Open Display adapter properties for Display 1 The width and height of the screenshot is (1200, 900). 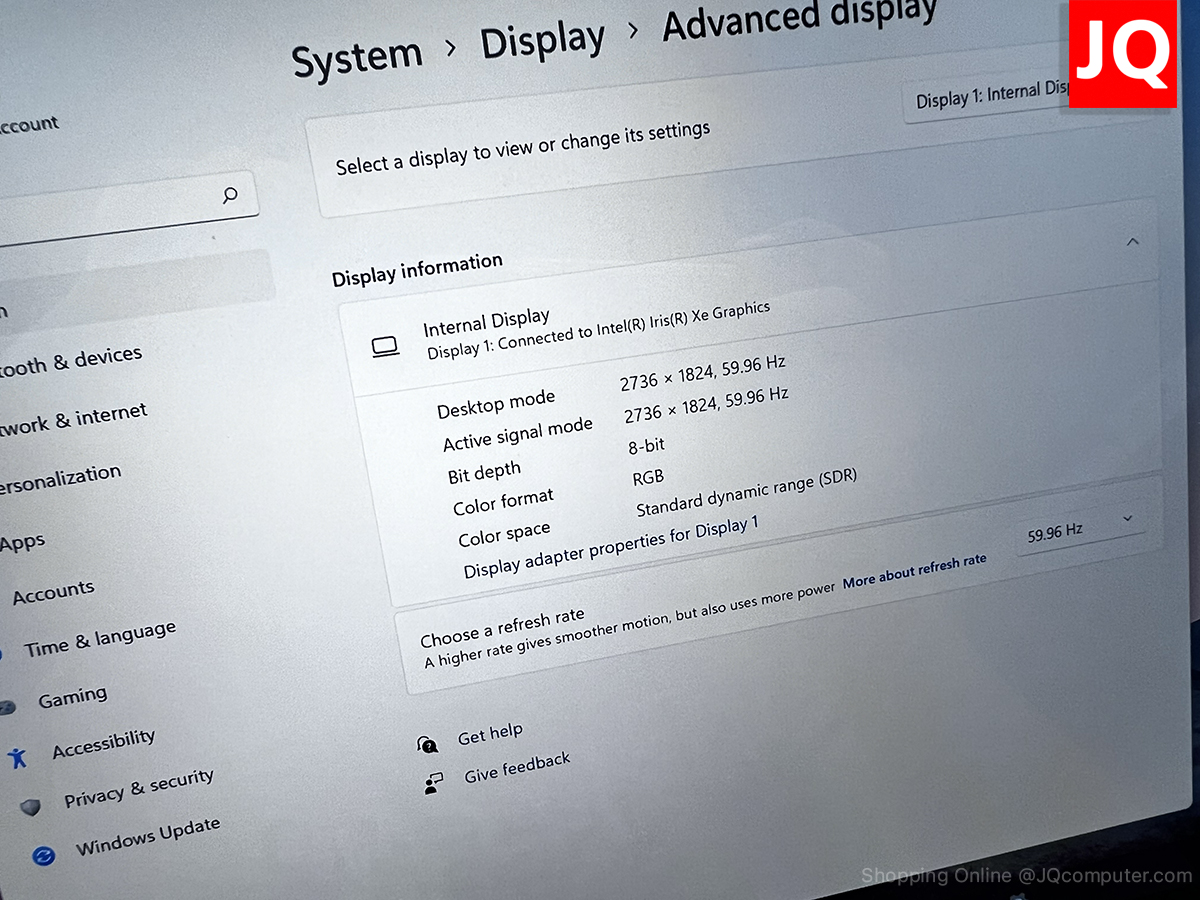611,547
